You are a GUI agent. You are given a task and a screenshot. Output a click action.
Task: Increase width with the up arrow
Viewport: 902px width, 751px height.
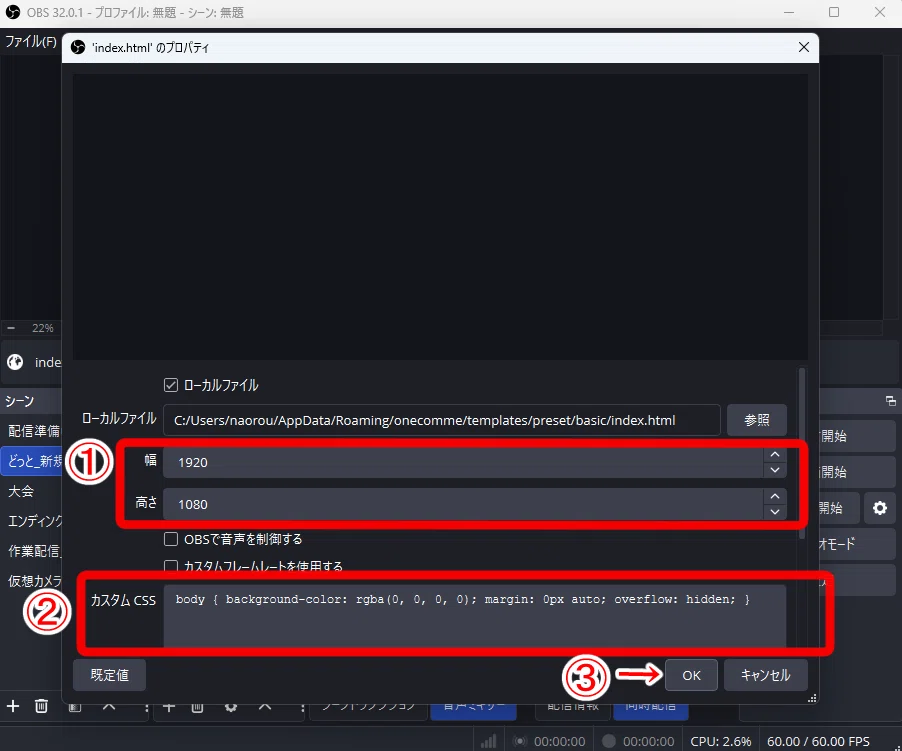pyautogui.click(x=775, y=455)
